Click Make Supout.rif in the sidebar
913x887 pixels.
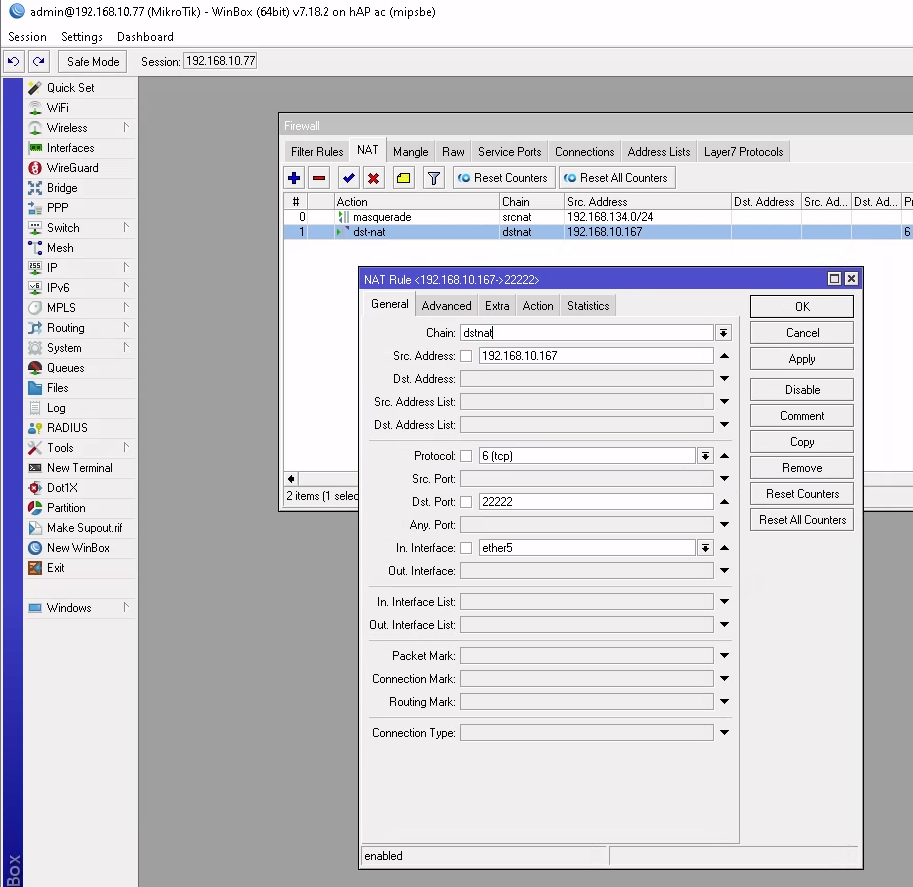[x=84, y=528]
